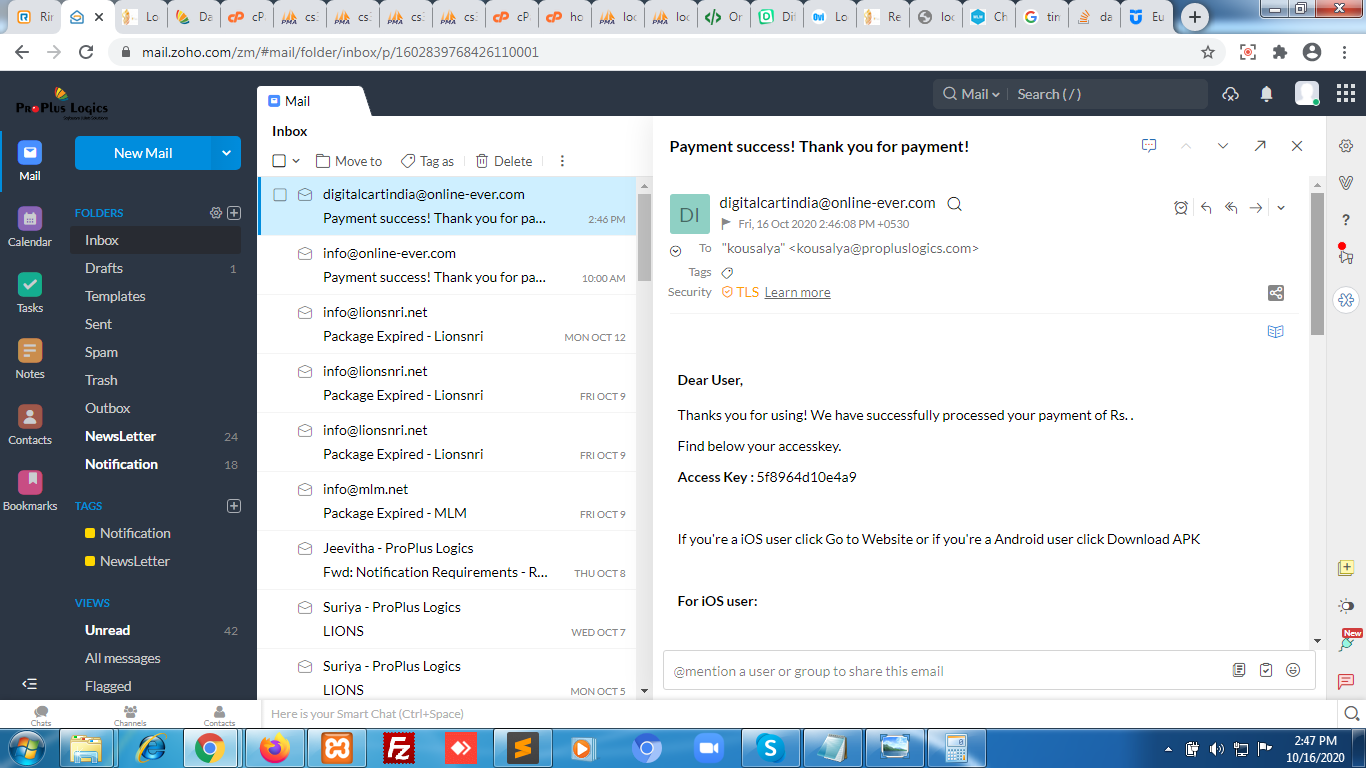The height and width of the screenshot is (768, 1366).
Task: Open folder settings gear next to FOLDERS
Action: point(215,213)
